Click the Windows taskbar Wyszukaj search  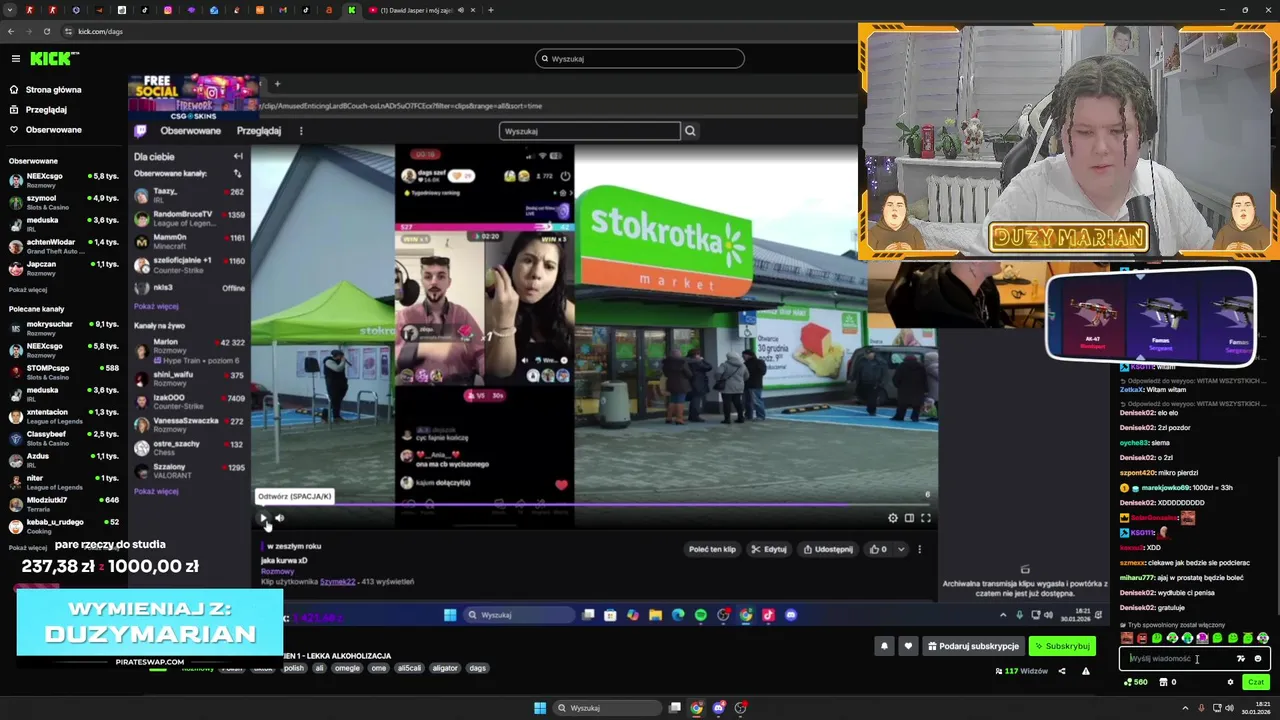pyautogui.click(x=606, y=708)
